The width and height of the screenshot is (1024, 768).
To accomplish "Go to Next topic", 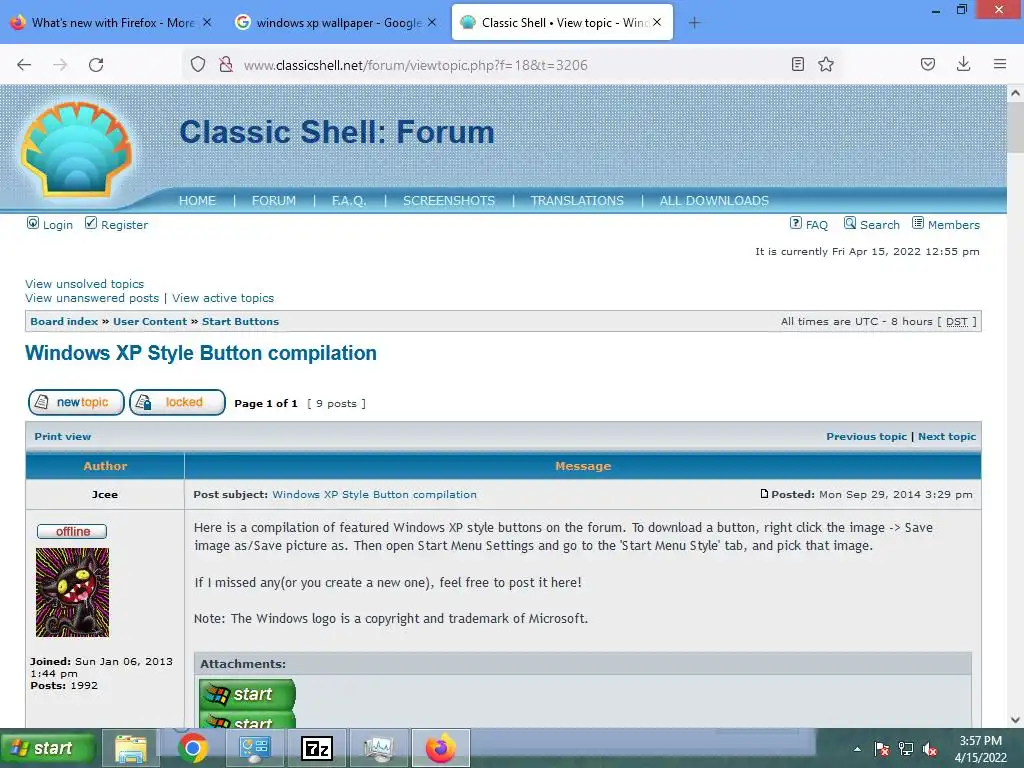I will [947, 436].
